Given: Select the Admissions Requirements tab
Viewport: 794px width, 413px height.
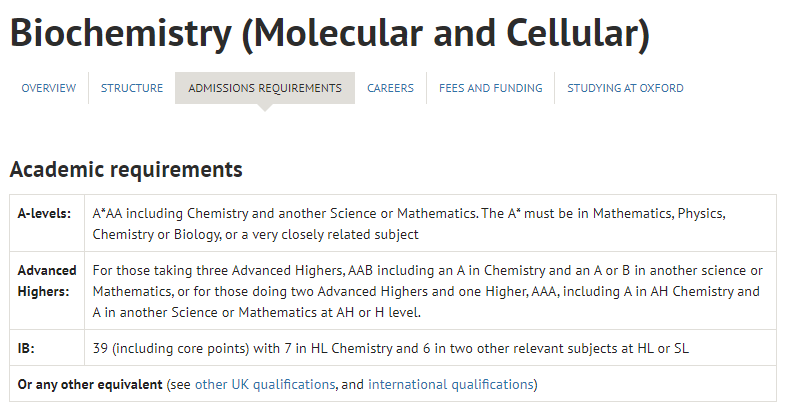Looking at the screenshot, I should coord(265,88).
